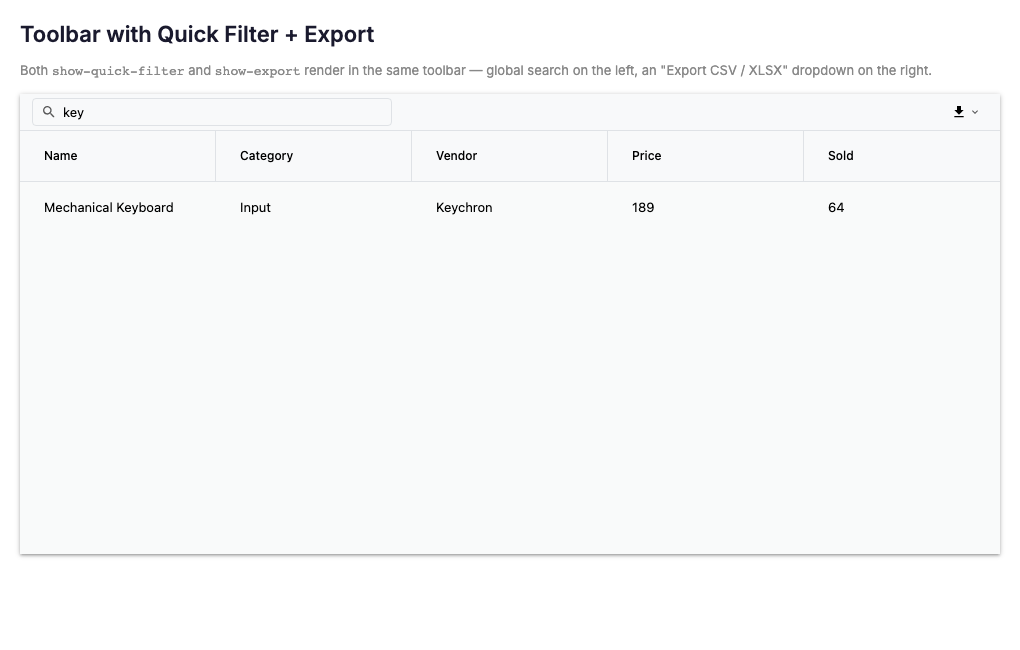Click the 'show-quick-filter' code text
The width and height of the screenshot is (1020, 650).
(118, 71)
